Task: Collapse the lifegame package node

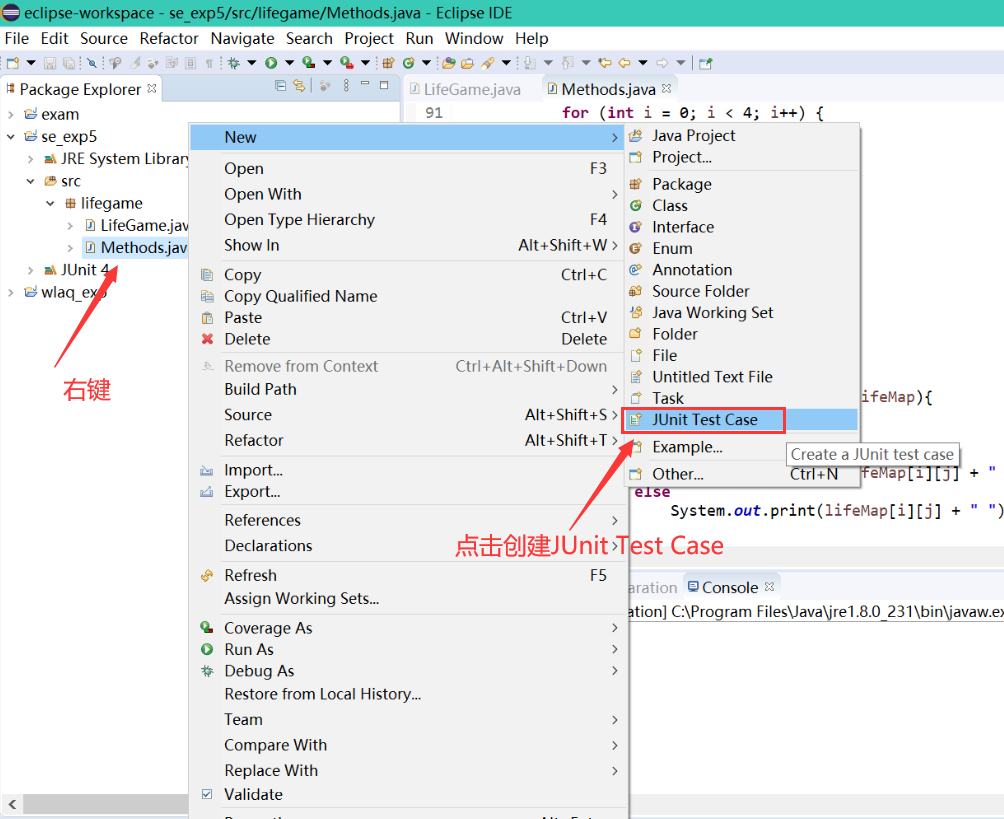Action: (50, 204)
